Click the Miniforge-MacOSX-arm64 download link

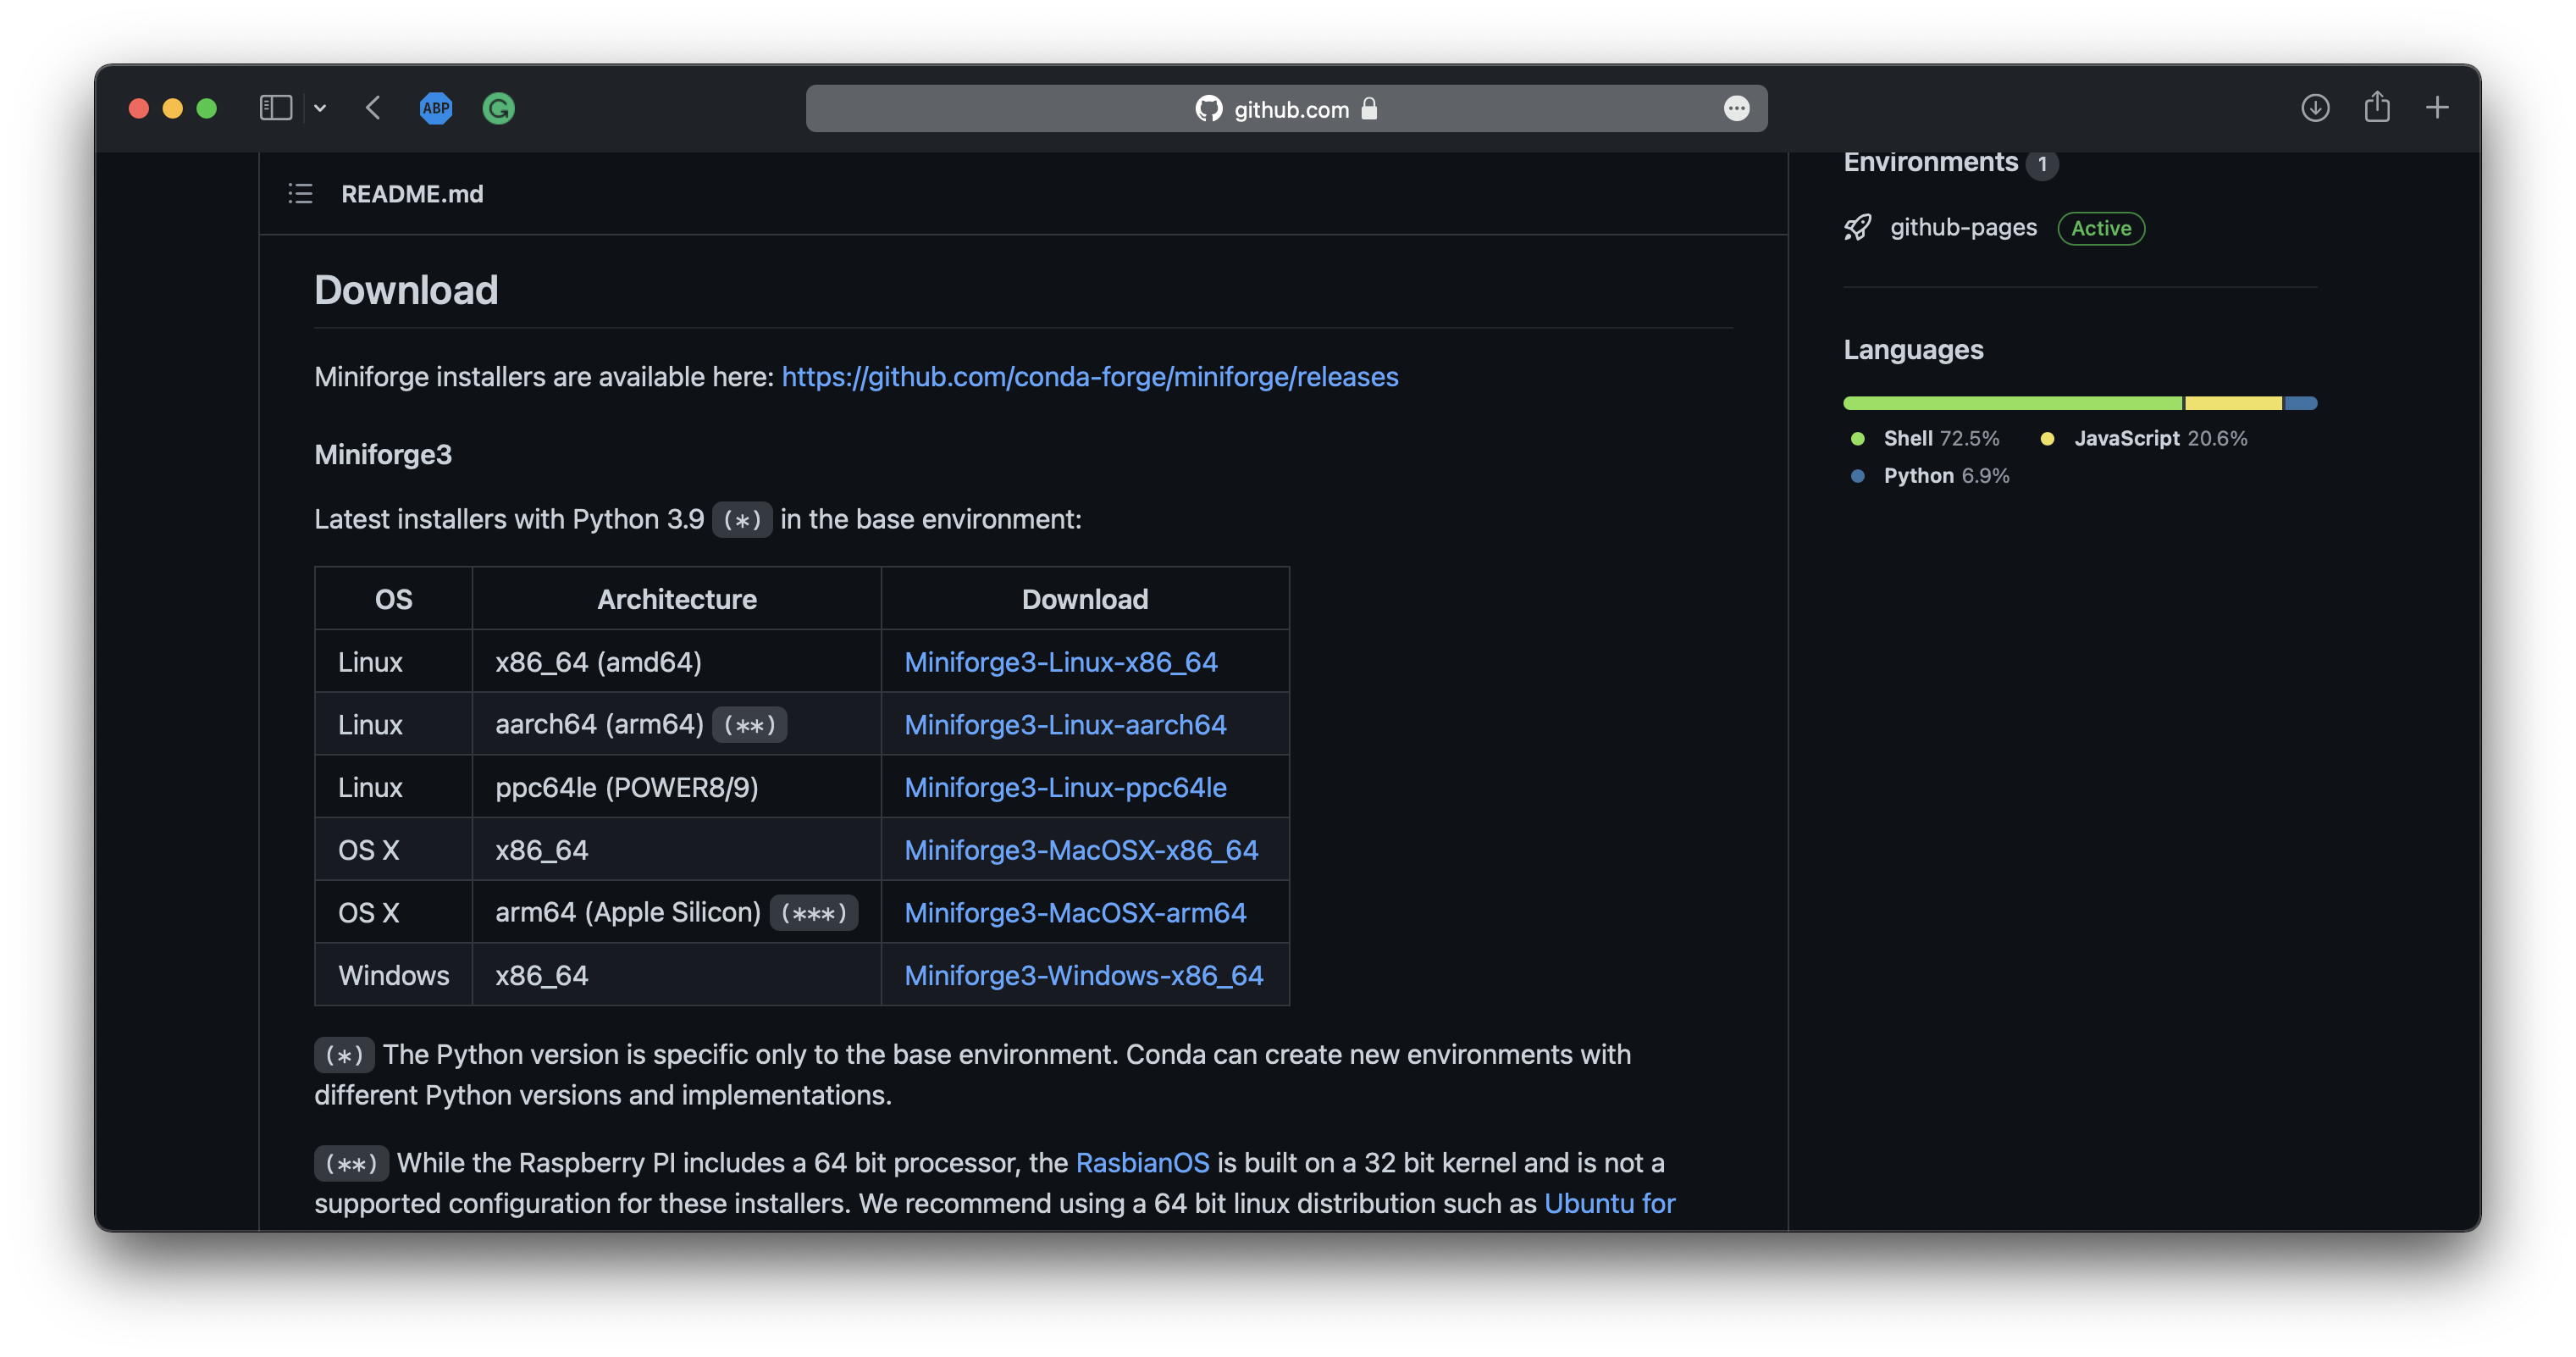tap(1075, 912)
